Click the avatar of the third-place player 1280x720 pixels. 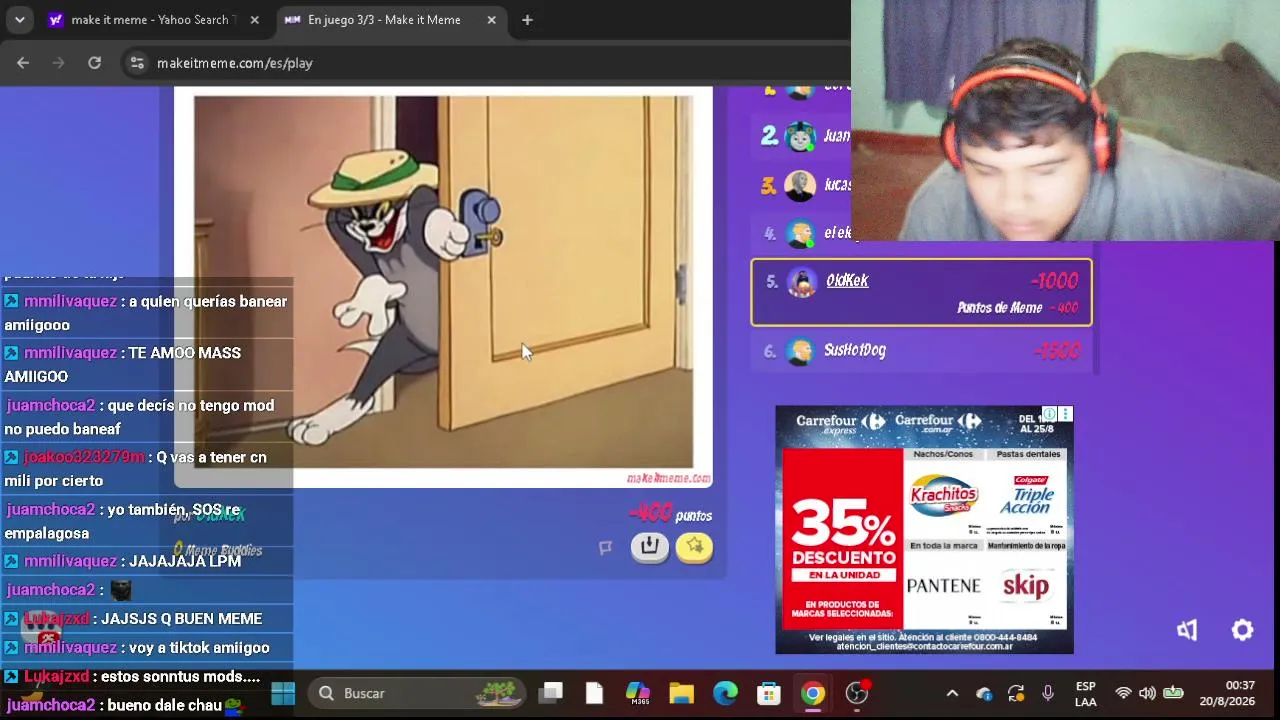[800, 186]
